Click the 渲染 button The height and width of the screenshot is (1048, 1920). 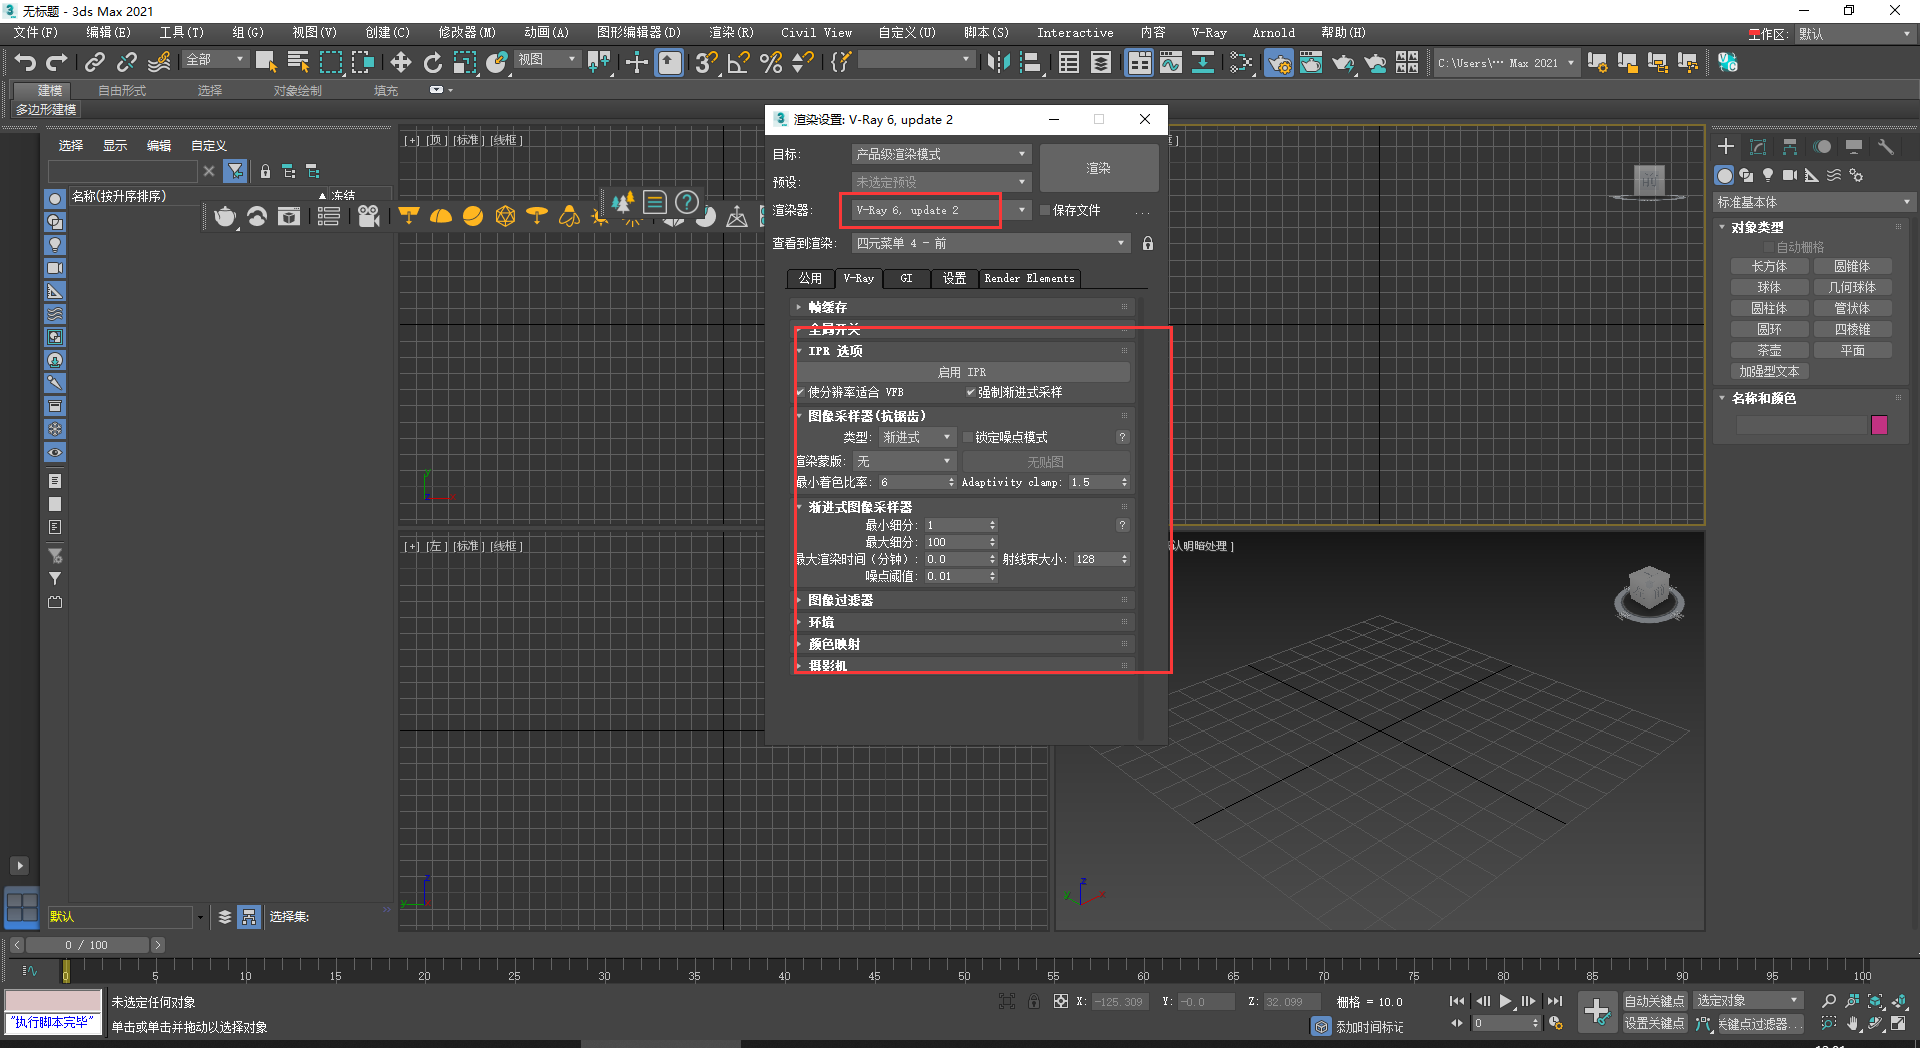[x=1098, y=167]
